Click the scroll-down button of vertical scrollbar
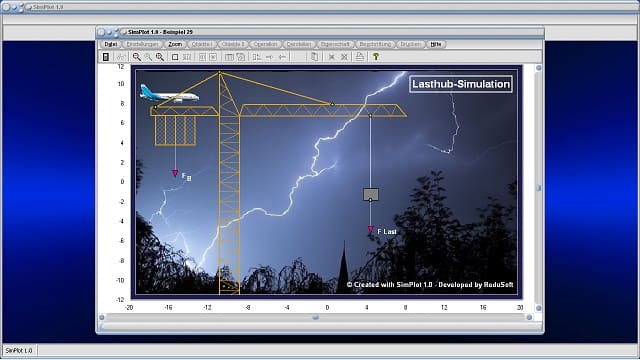The width and height of the screenshot is (640, 360). [538, 308]
